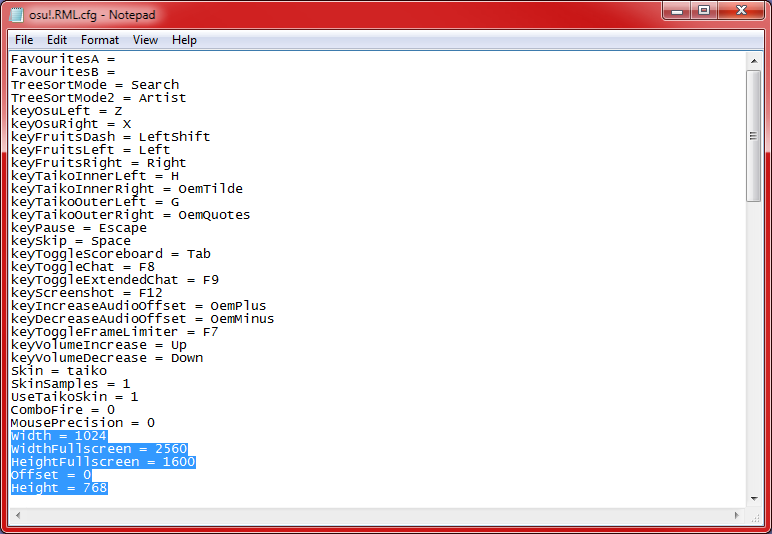Click the line 'keySkip = Space'
This screenshot has width=772, height=534.
pos(71,241)
